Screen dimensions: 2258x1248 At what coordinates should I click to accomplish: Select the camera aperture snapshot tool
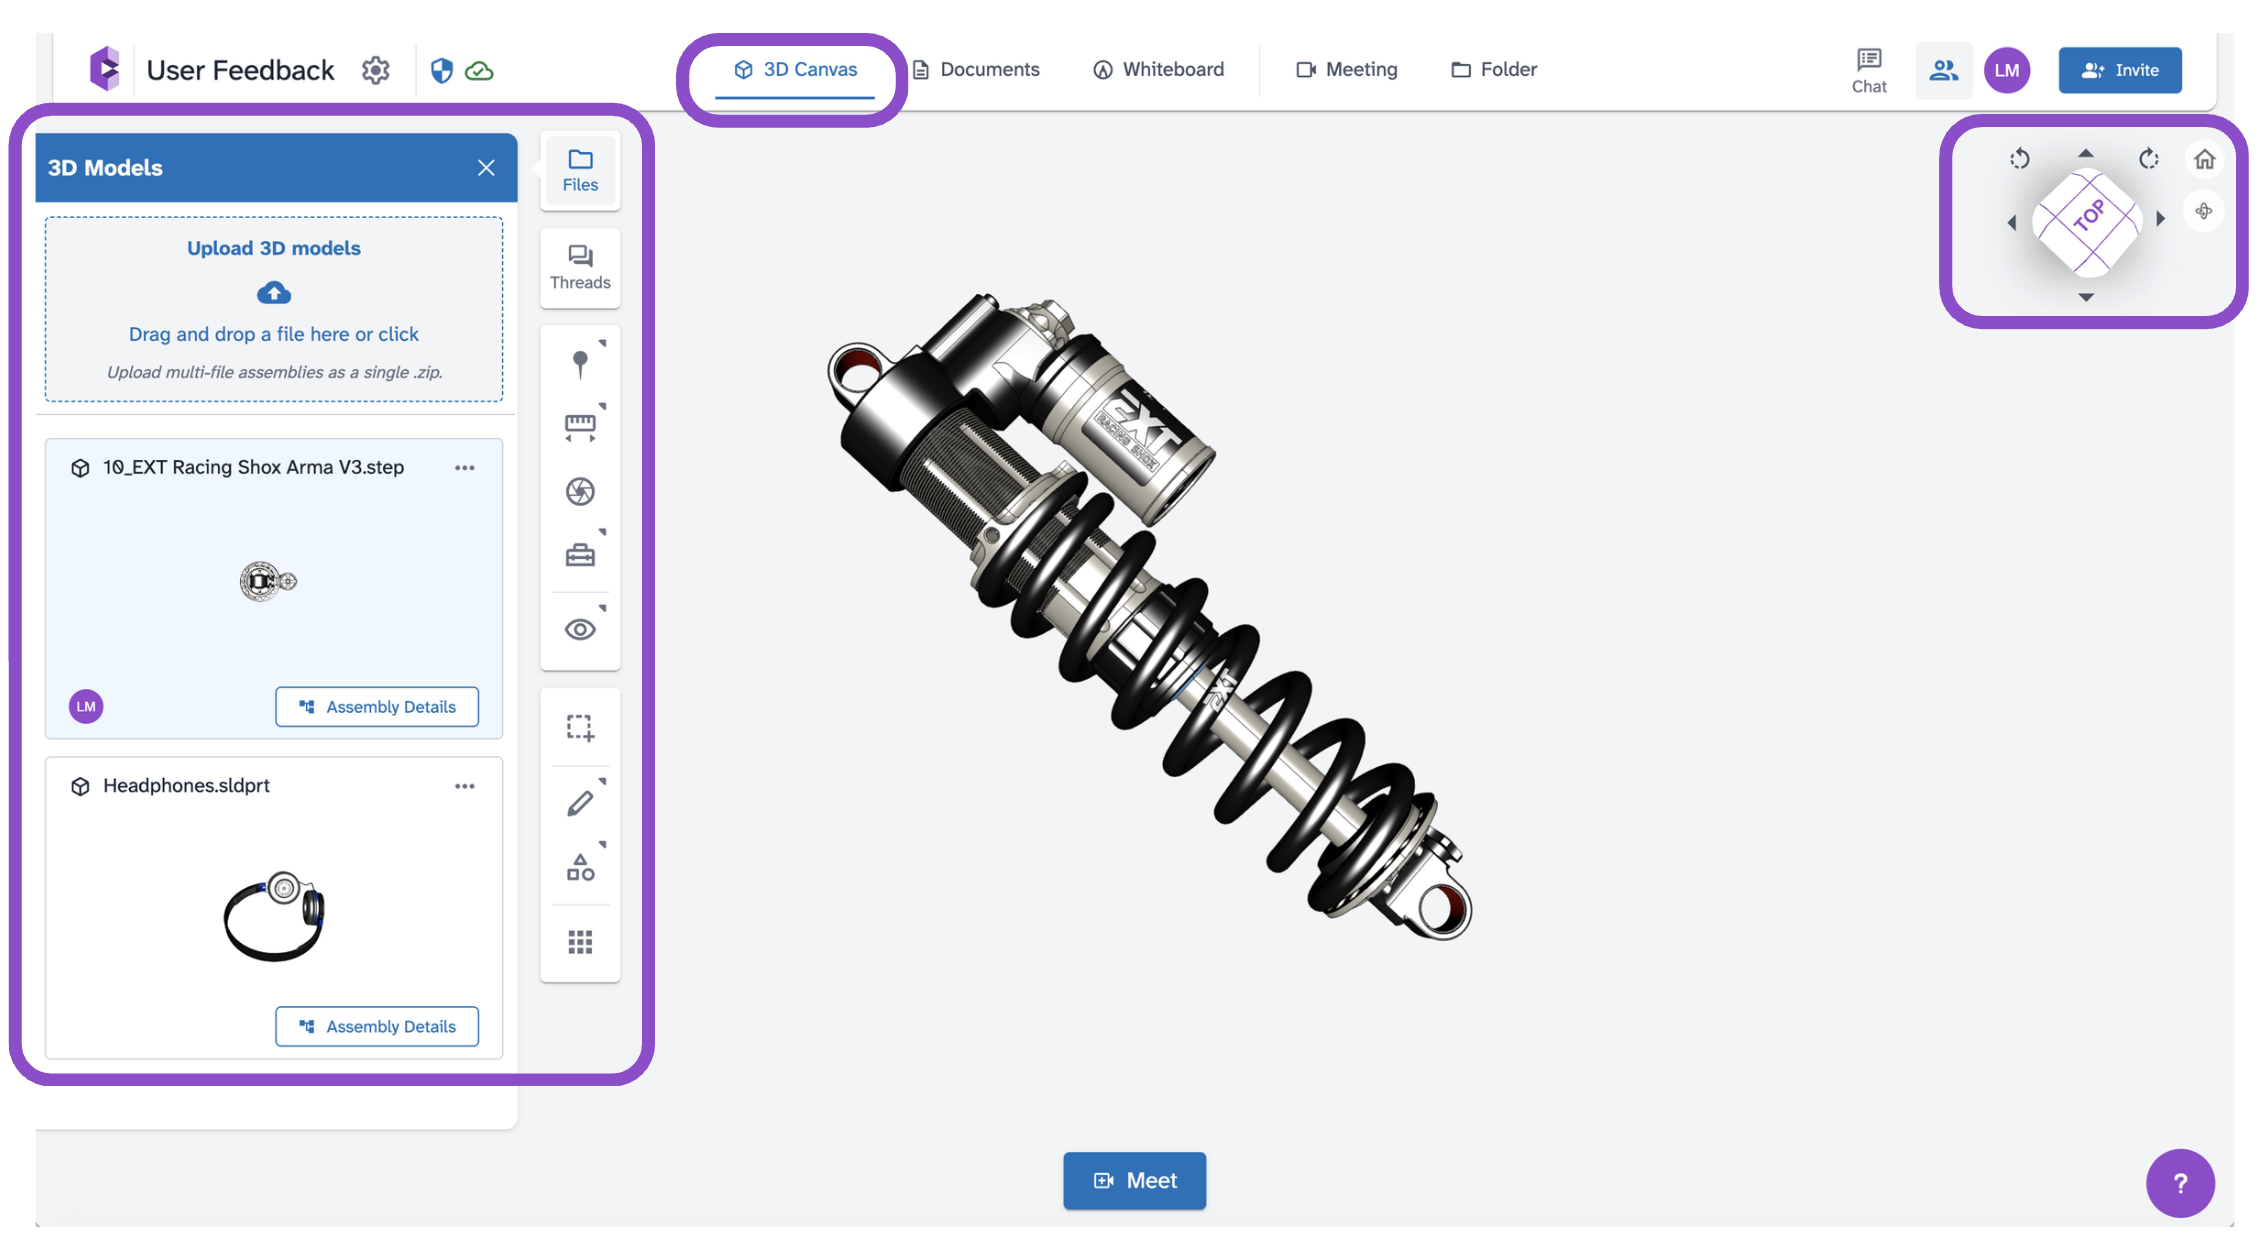(x=580, y=491)
